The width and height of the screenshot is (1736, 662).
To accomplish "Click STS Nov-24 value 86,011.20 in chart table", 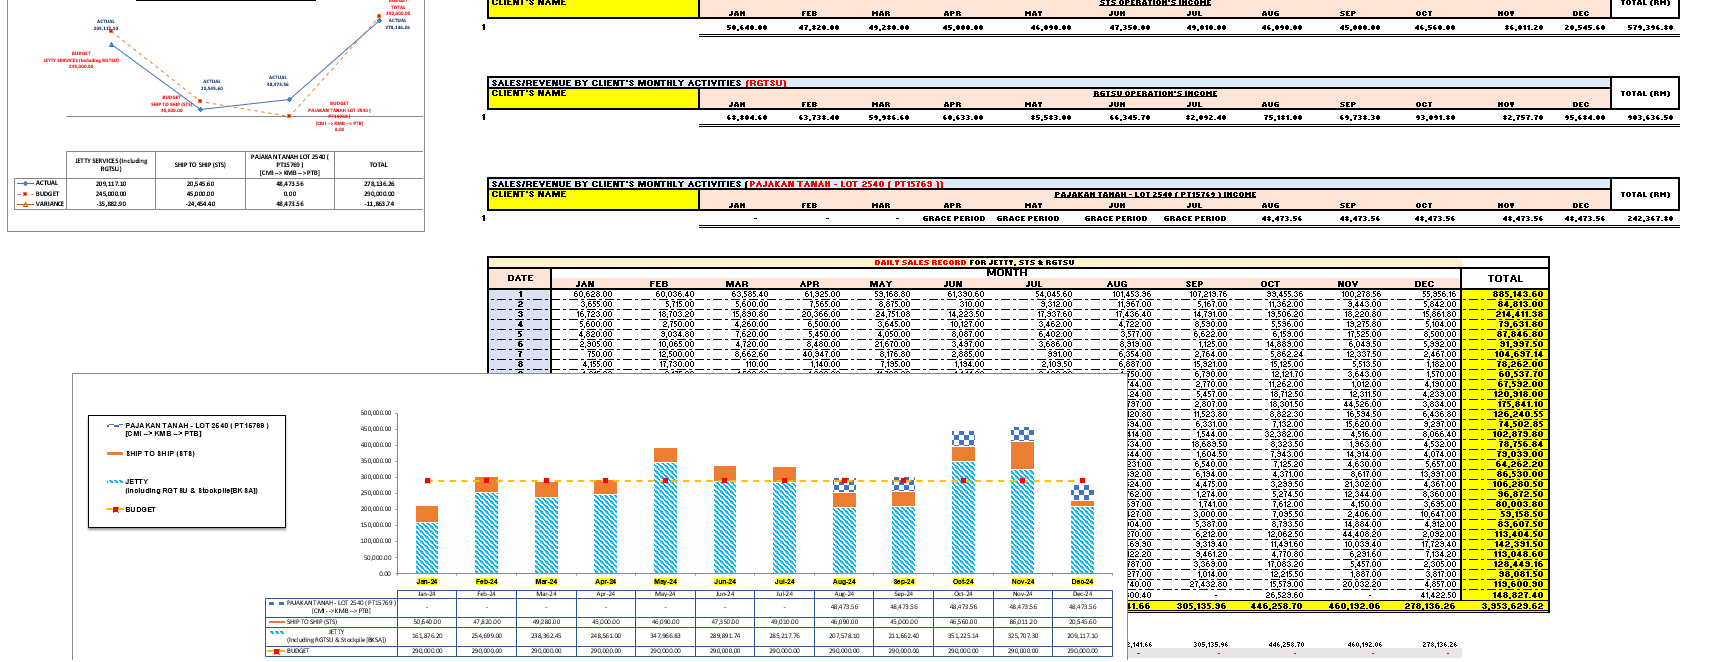I will [1022, 622].
